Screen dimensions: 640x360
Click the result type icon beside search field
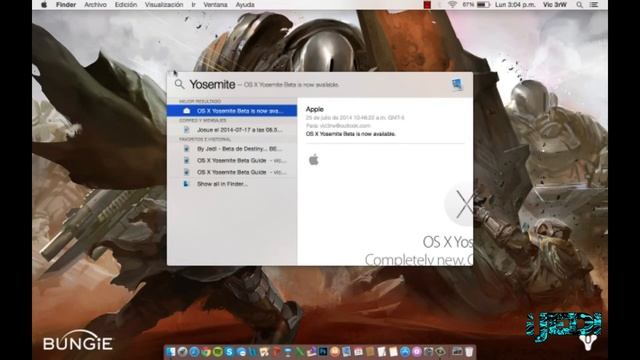click(457, 84)
